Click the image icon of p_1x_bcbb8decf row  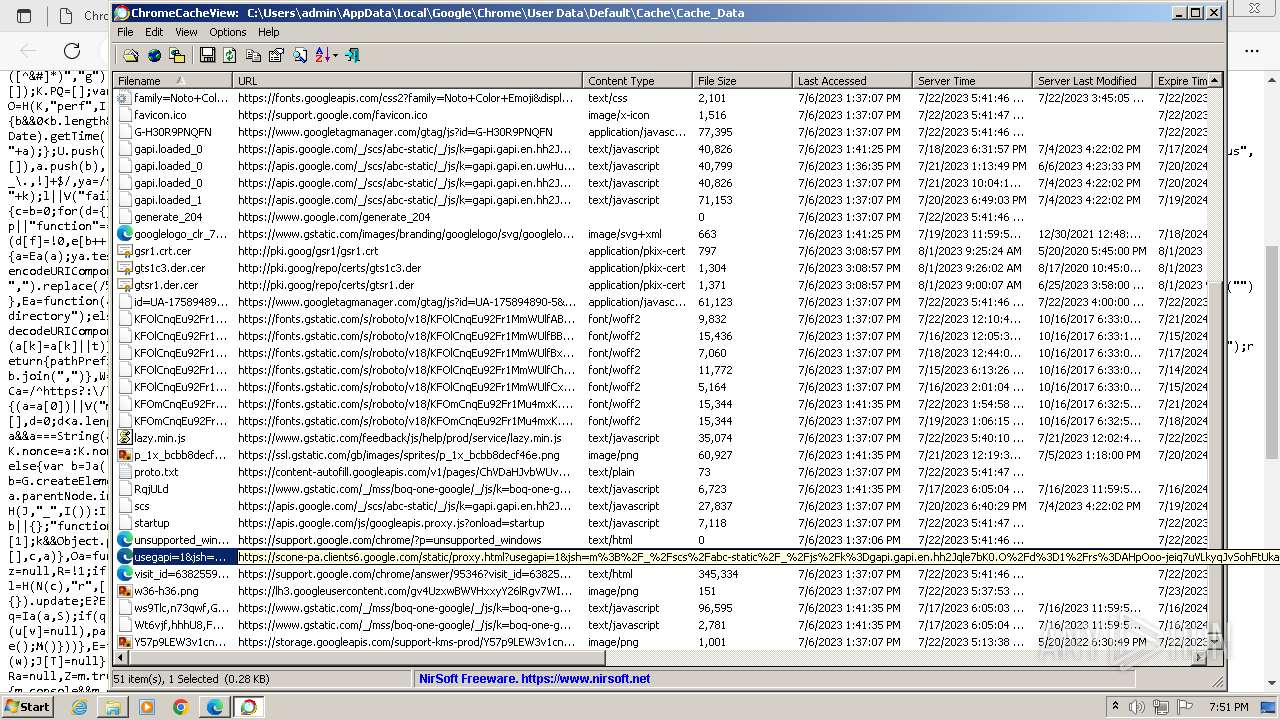pyautogui.click(x=125, y=455)
